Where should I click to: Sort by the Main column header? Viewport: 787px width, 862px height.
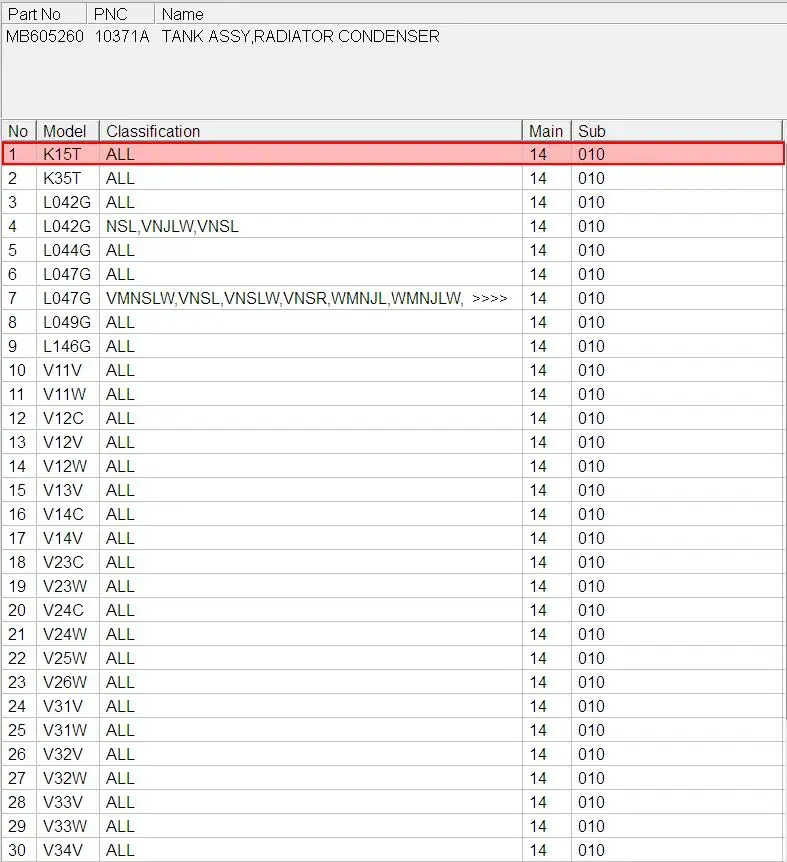547,131
